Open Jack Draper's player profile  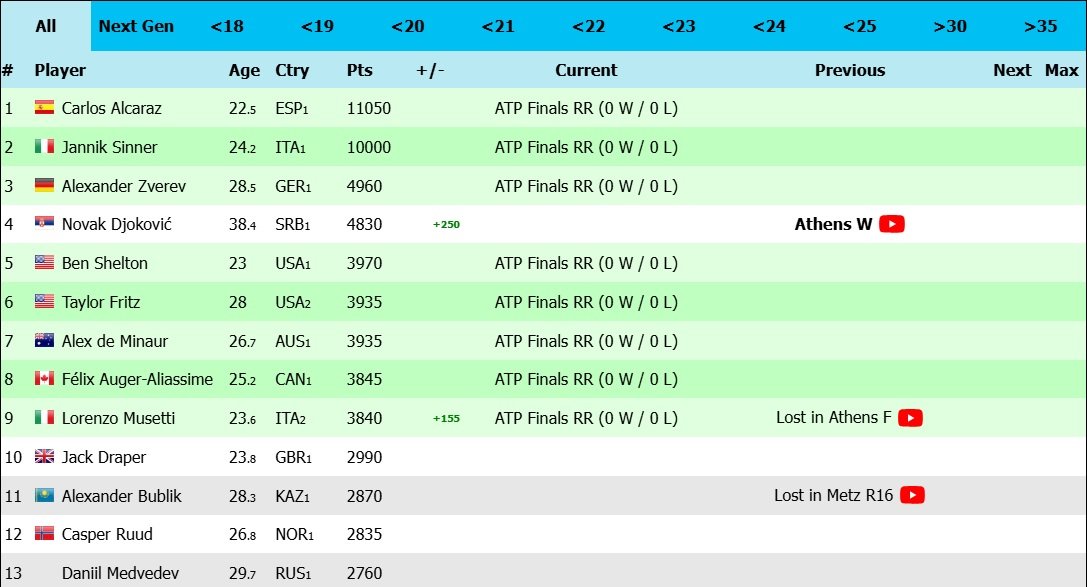[x=104, y=457]
